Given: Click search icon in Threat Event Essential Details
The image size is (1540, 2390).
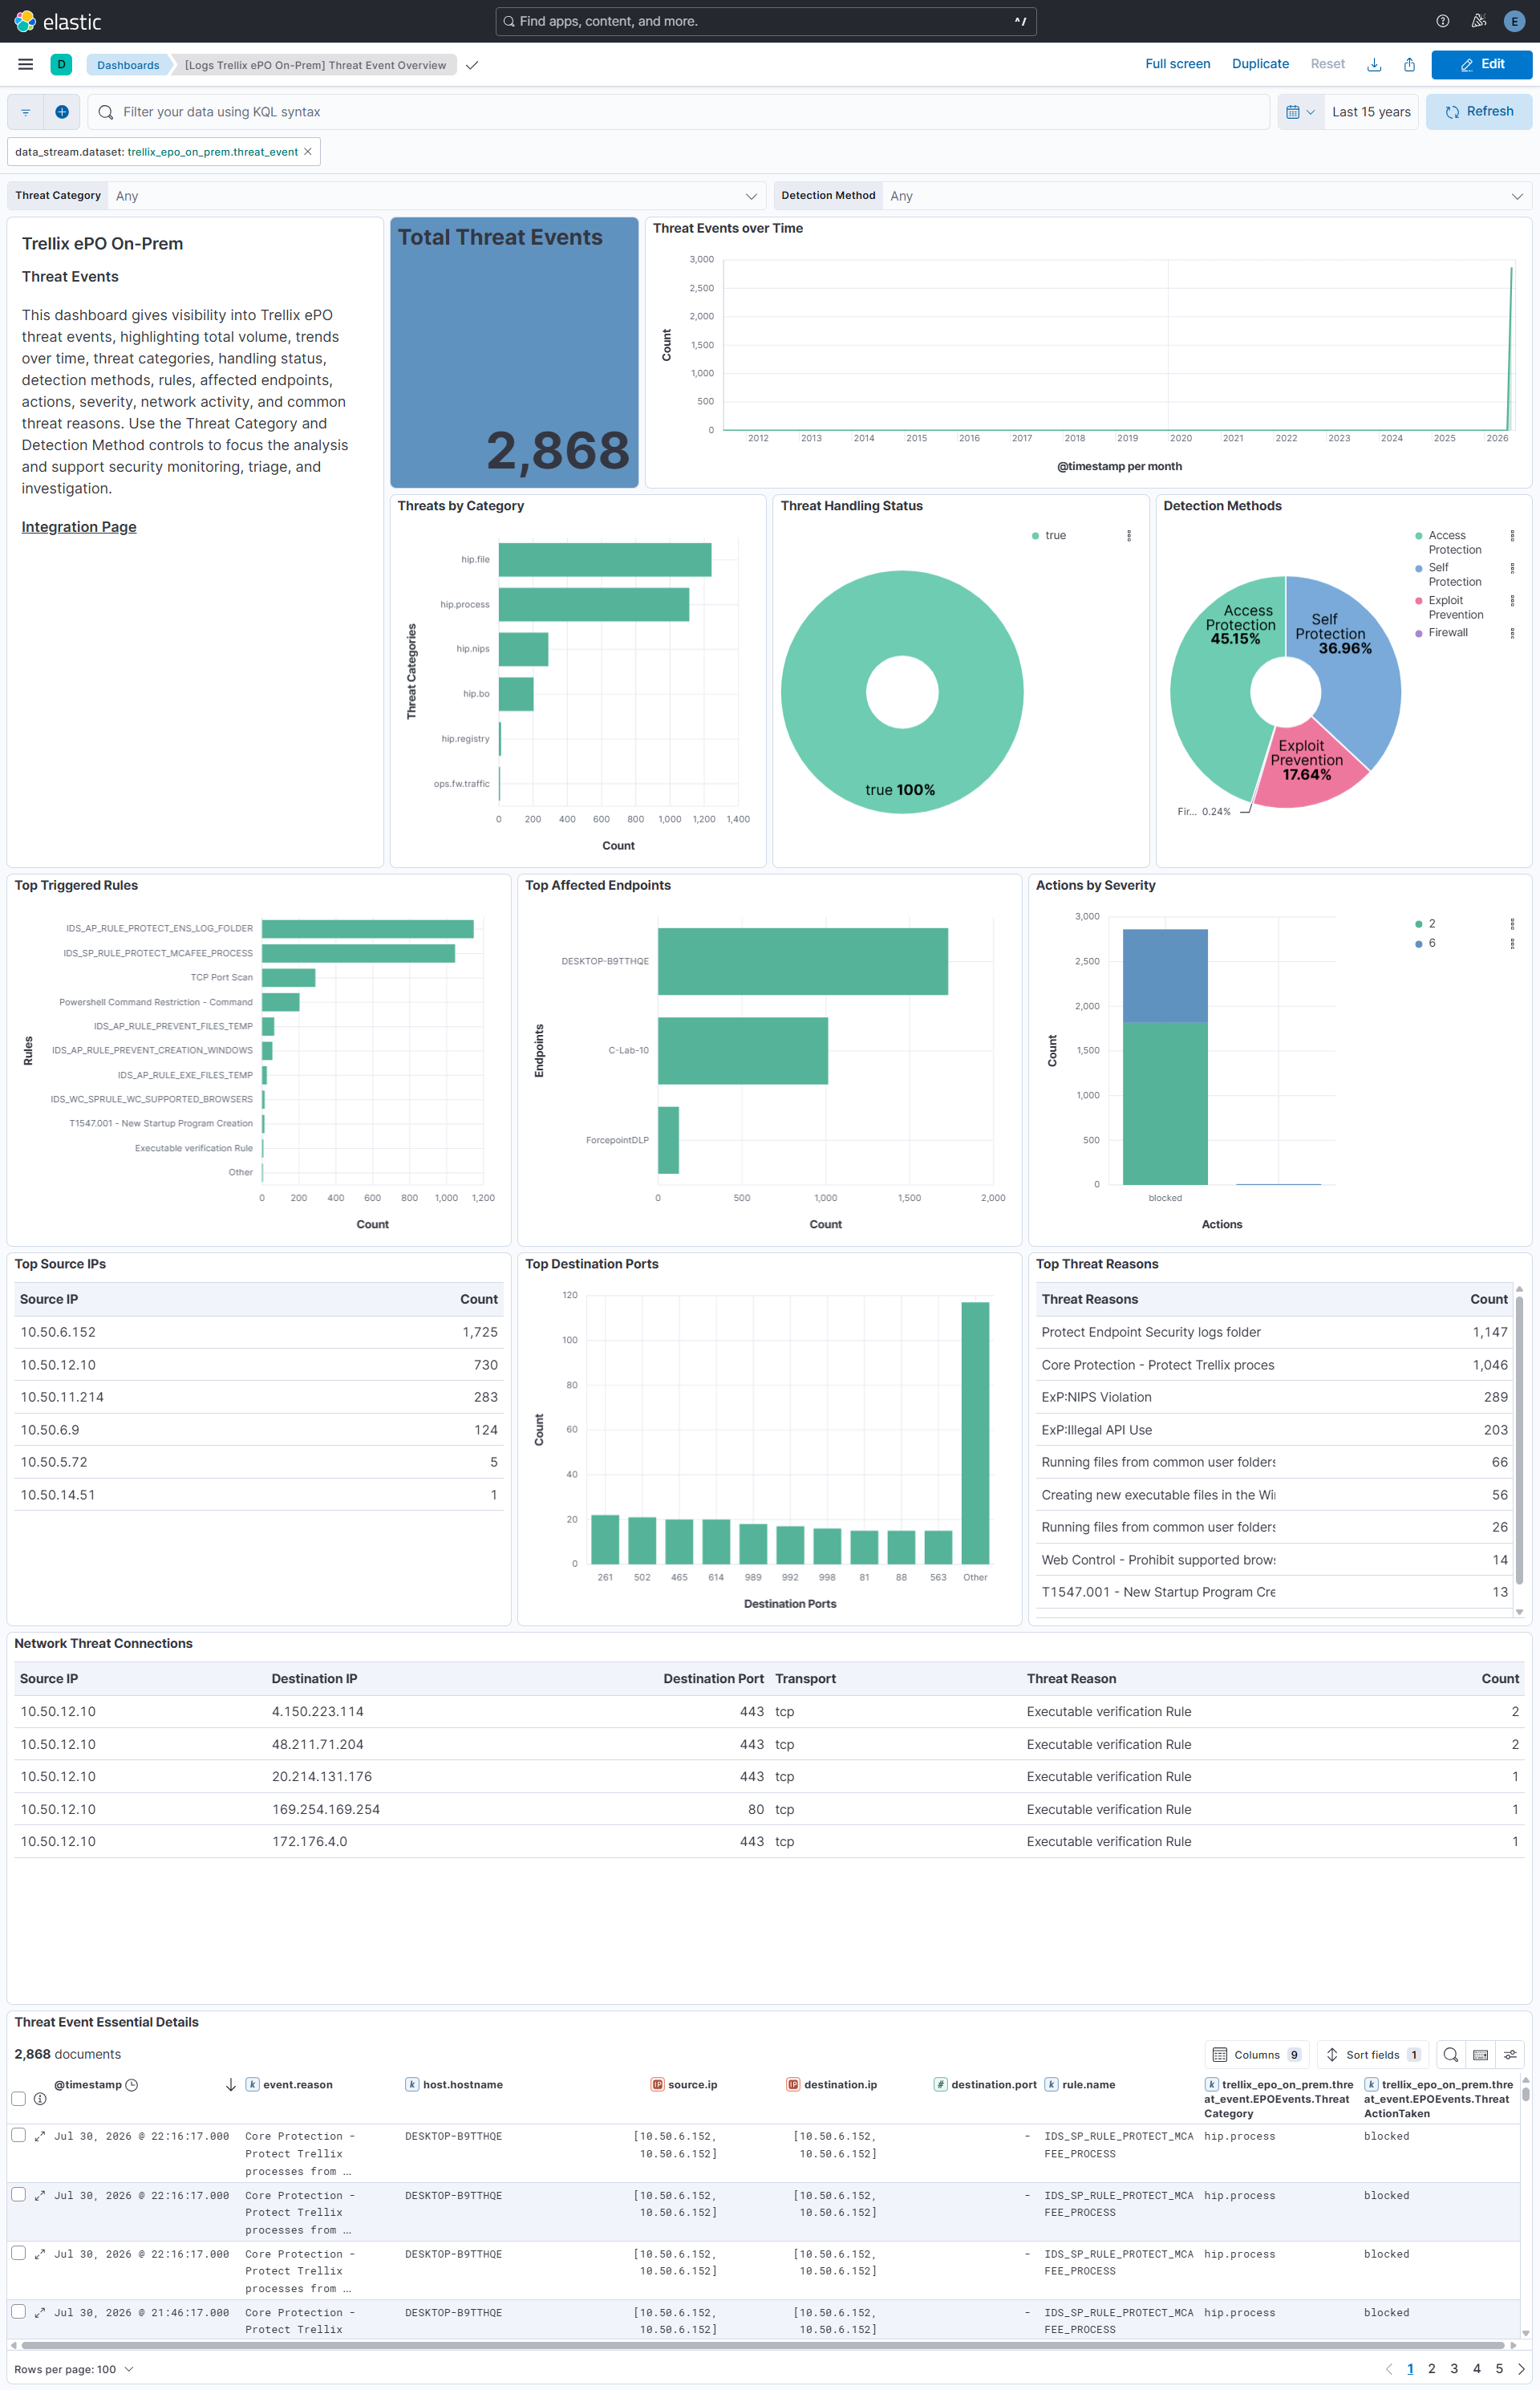Looking at the screenshot, I should click(x=1451, y=2055).
